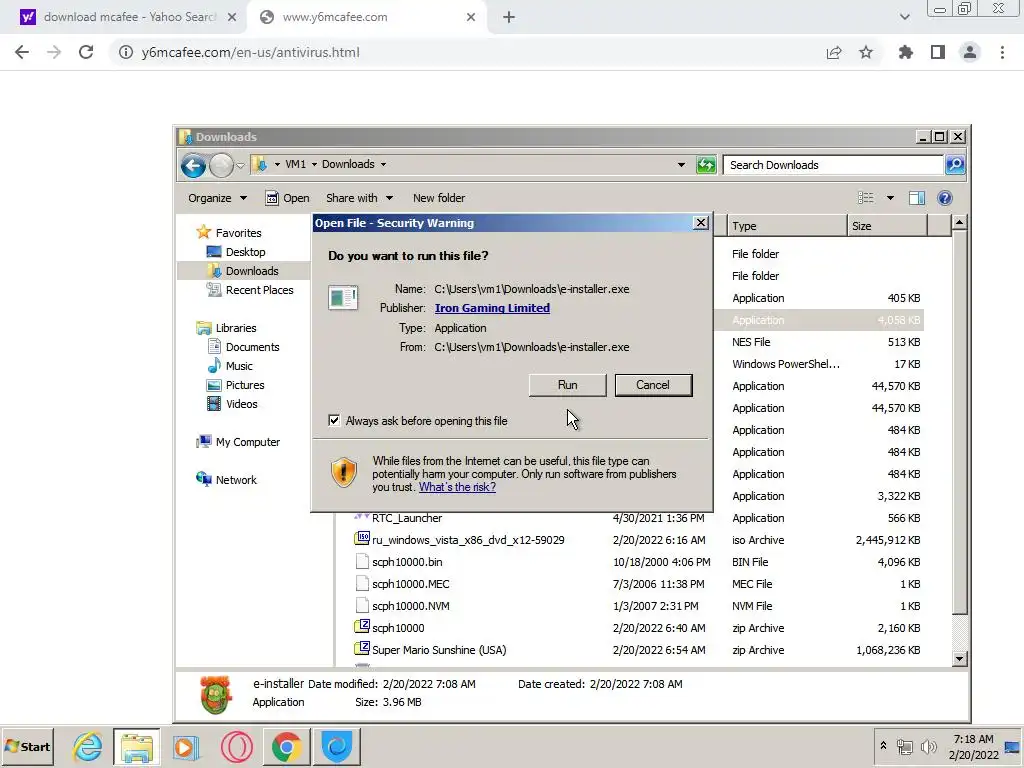
Task: Open Opera browser from taskbar
Action: point(236,746)
